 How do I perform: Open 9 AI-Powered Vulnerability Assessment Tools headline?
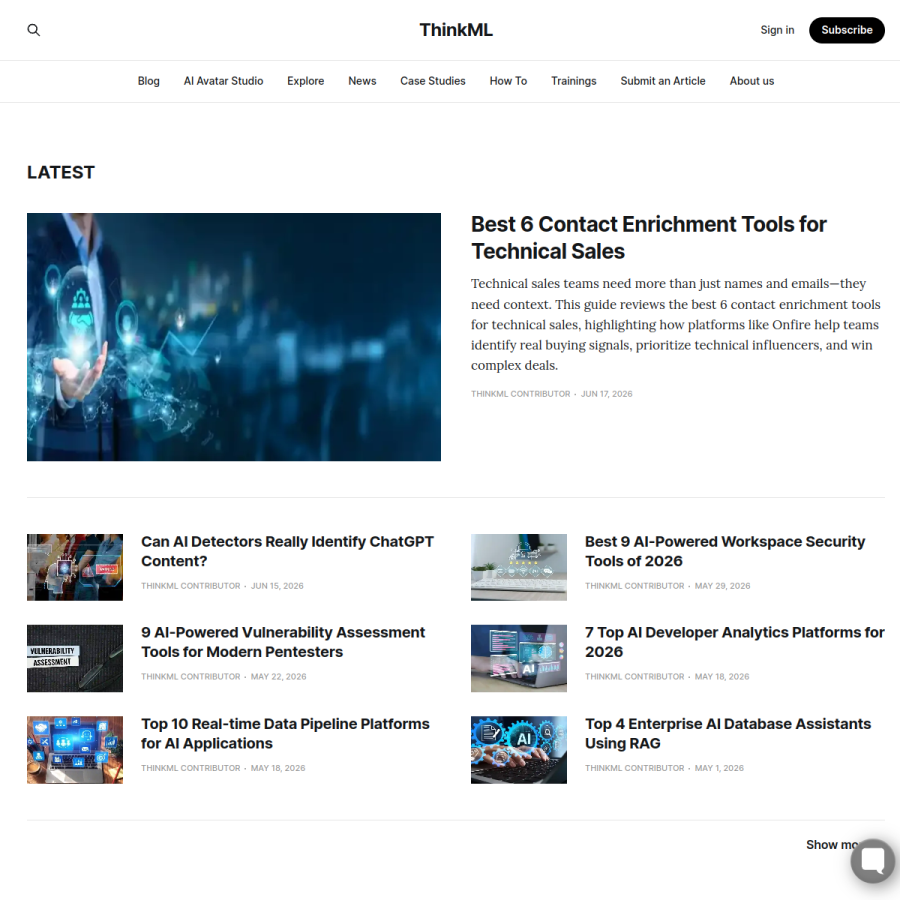coord(283,642)
